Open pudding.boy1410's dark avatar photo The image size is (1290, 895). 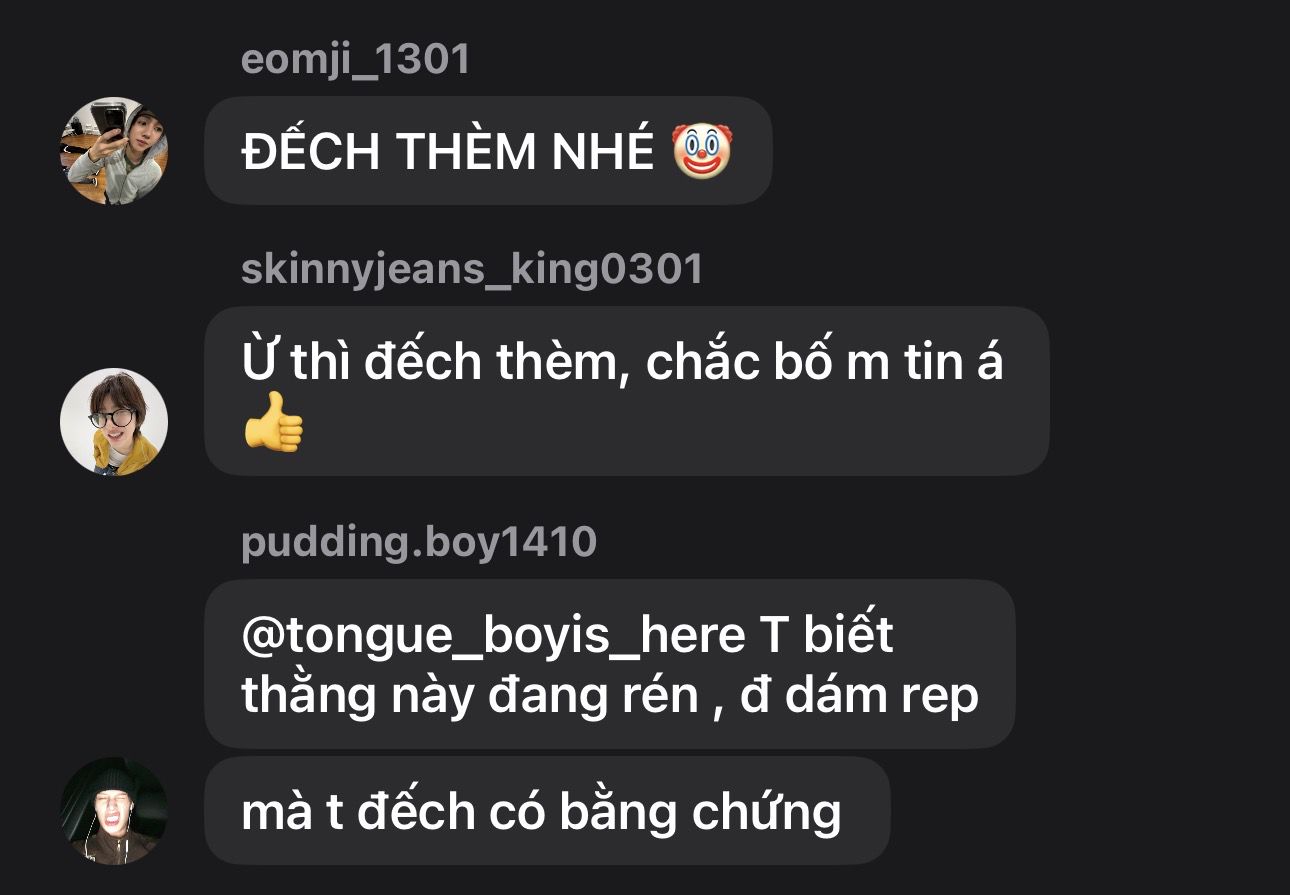(x=114, y=811)
